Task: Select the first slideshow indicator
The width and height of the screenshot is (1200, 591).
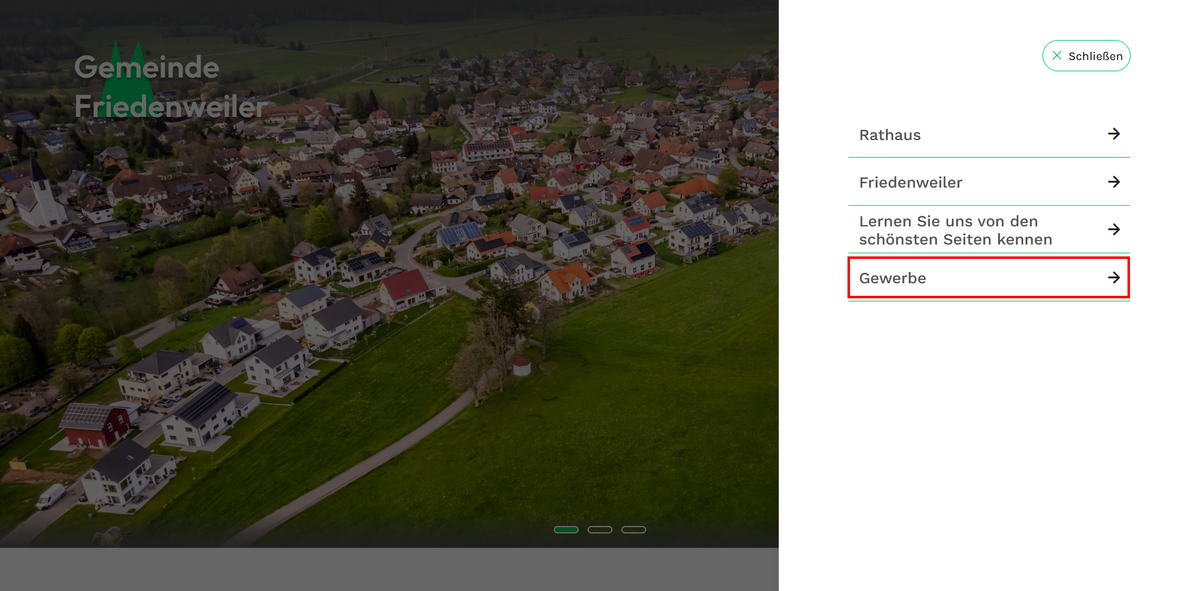Action: point(566,529)
